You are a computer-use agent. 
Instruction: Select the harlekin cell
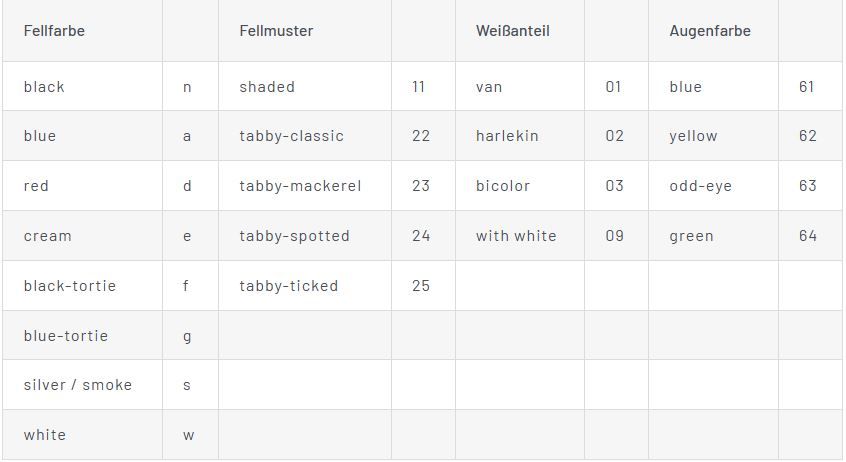(x=507, y=136)
